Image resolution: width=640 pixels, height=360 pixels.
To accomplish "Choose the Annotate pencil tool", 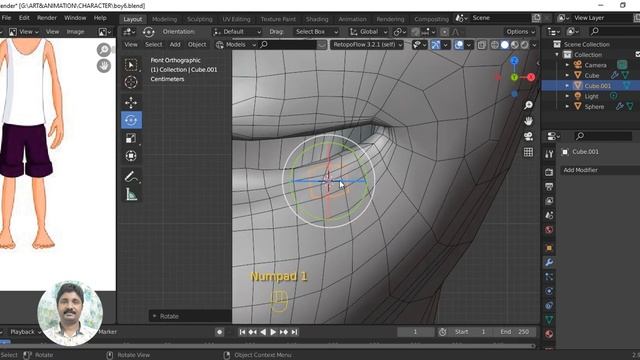I will coord(131,176).
